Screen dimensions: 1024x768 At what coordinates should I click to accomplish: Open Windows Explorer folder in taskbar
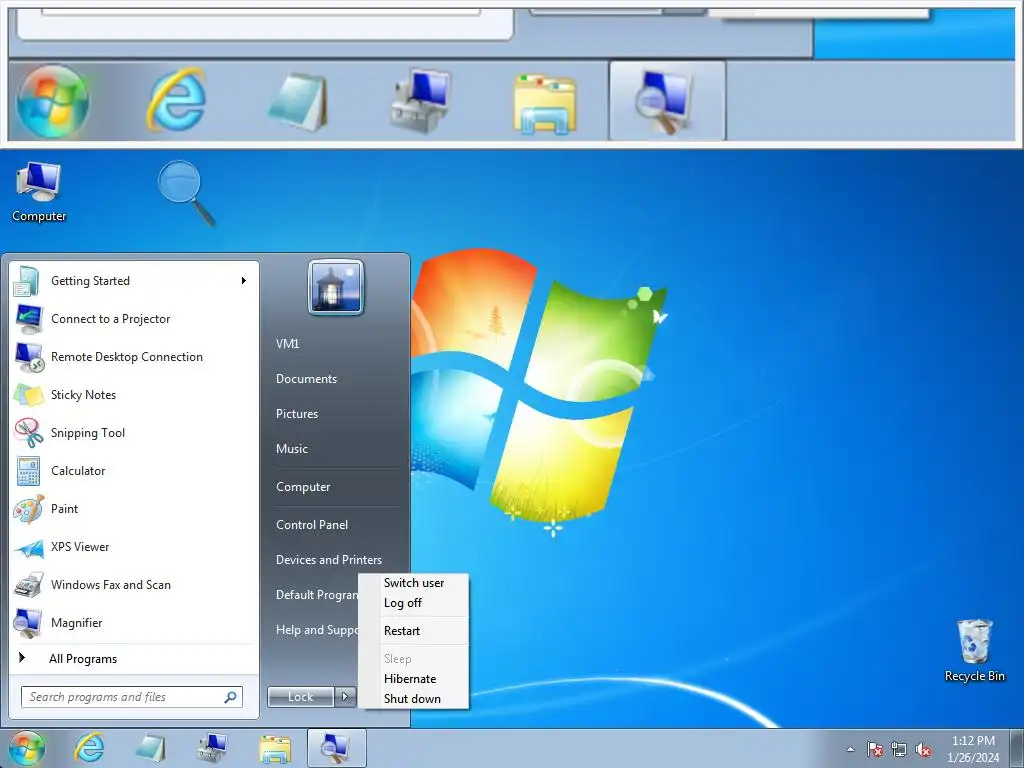tap(275, 748)
